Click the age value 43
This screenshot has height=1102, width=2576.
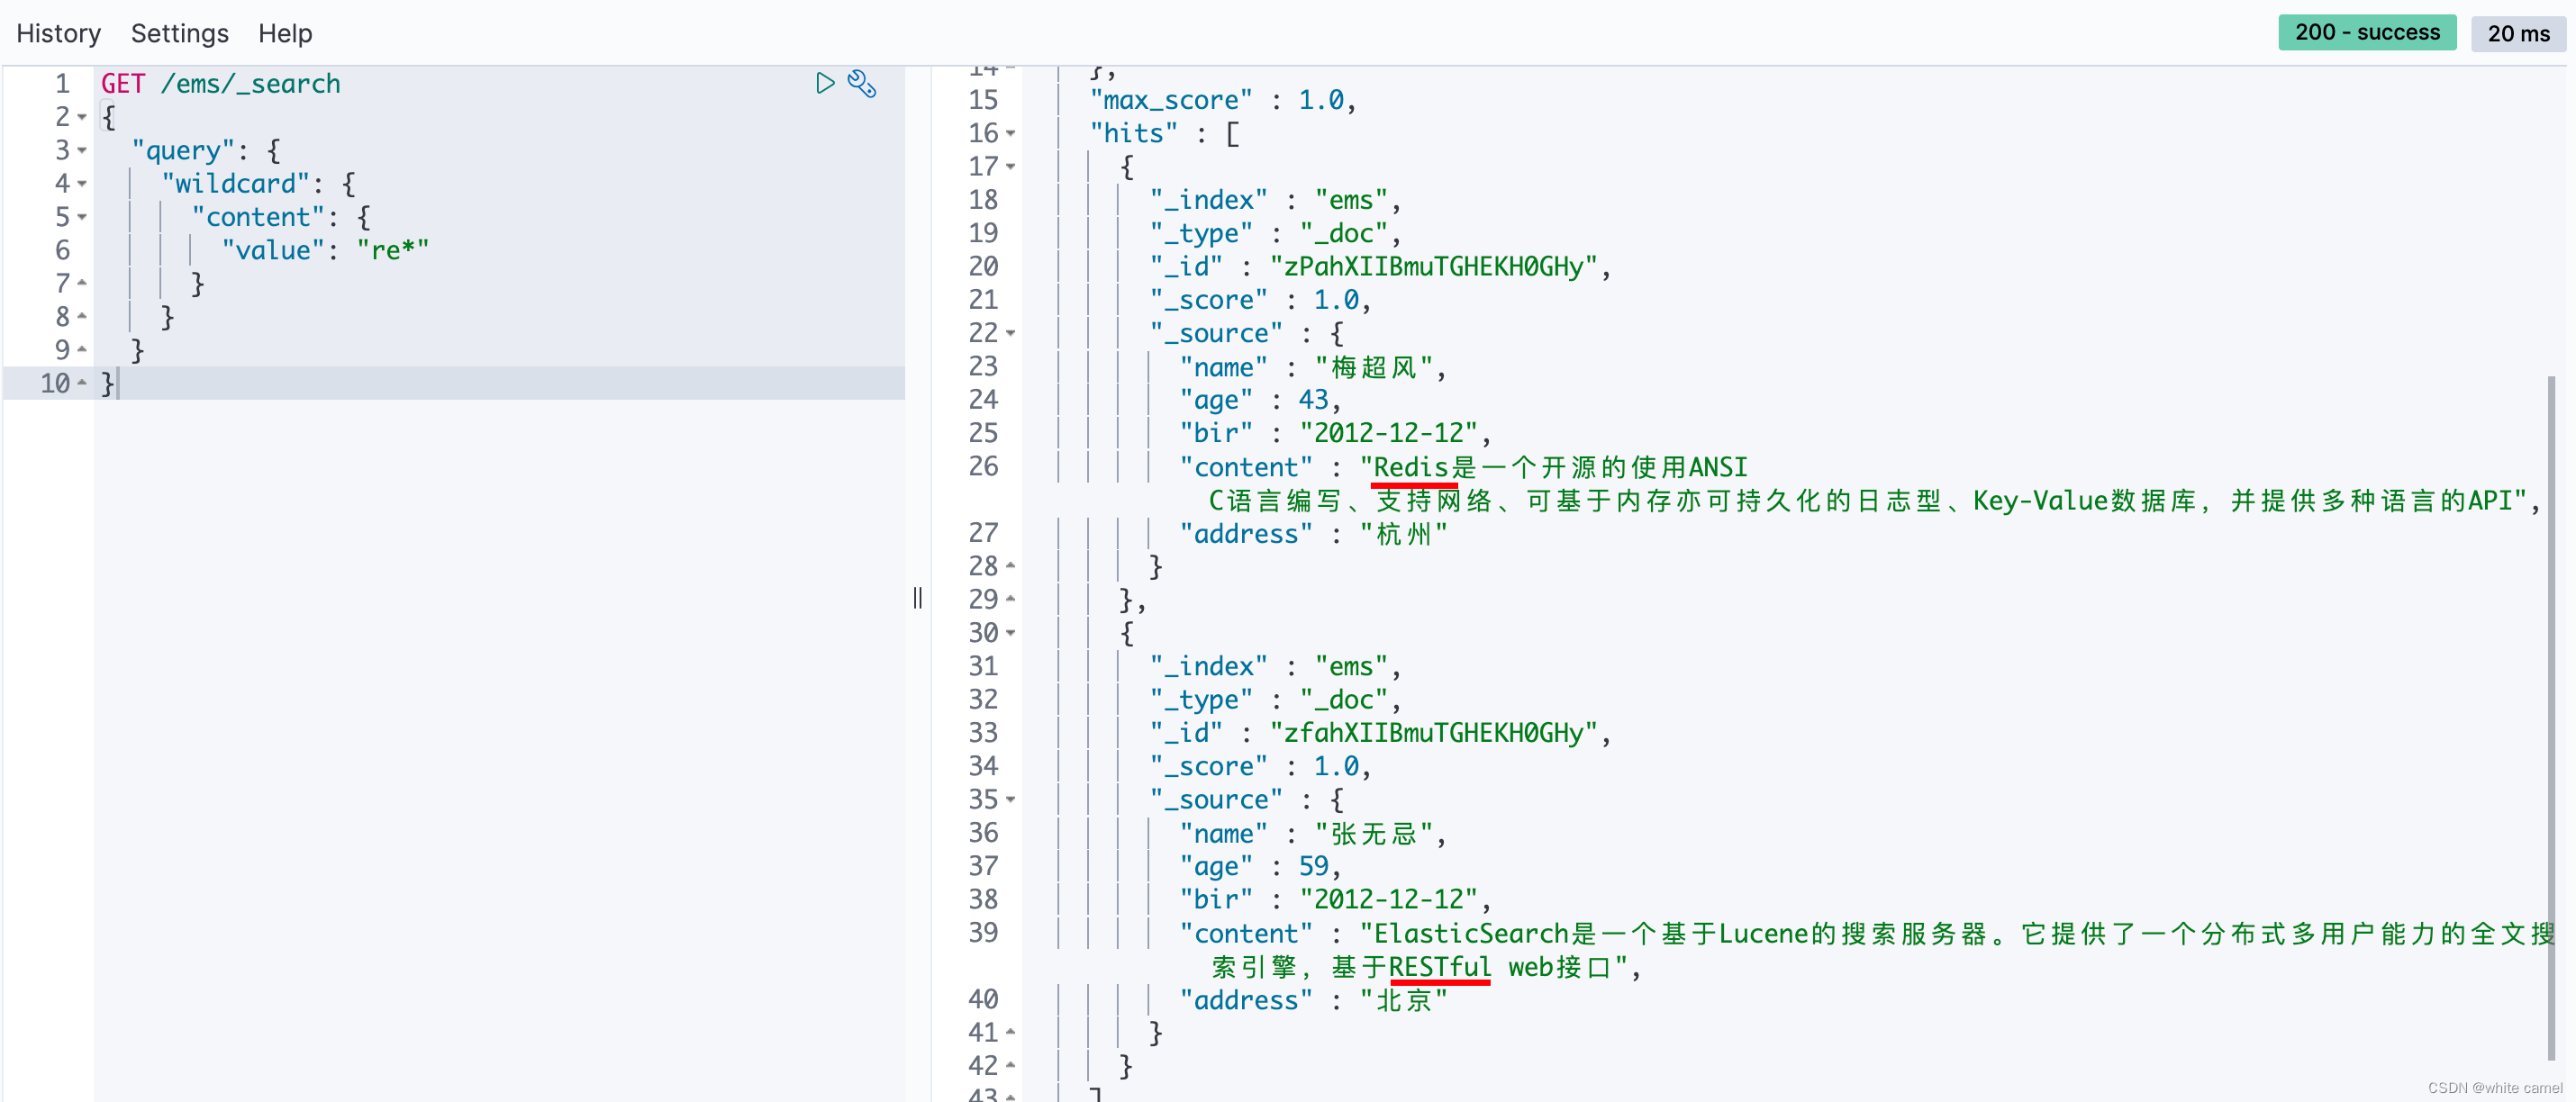click(1313, 400)
